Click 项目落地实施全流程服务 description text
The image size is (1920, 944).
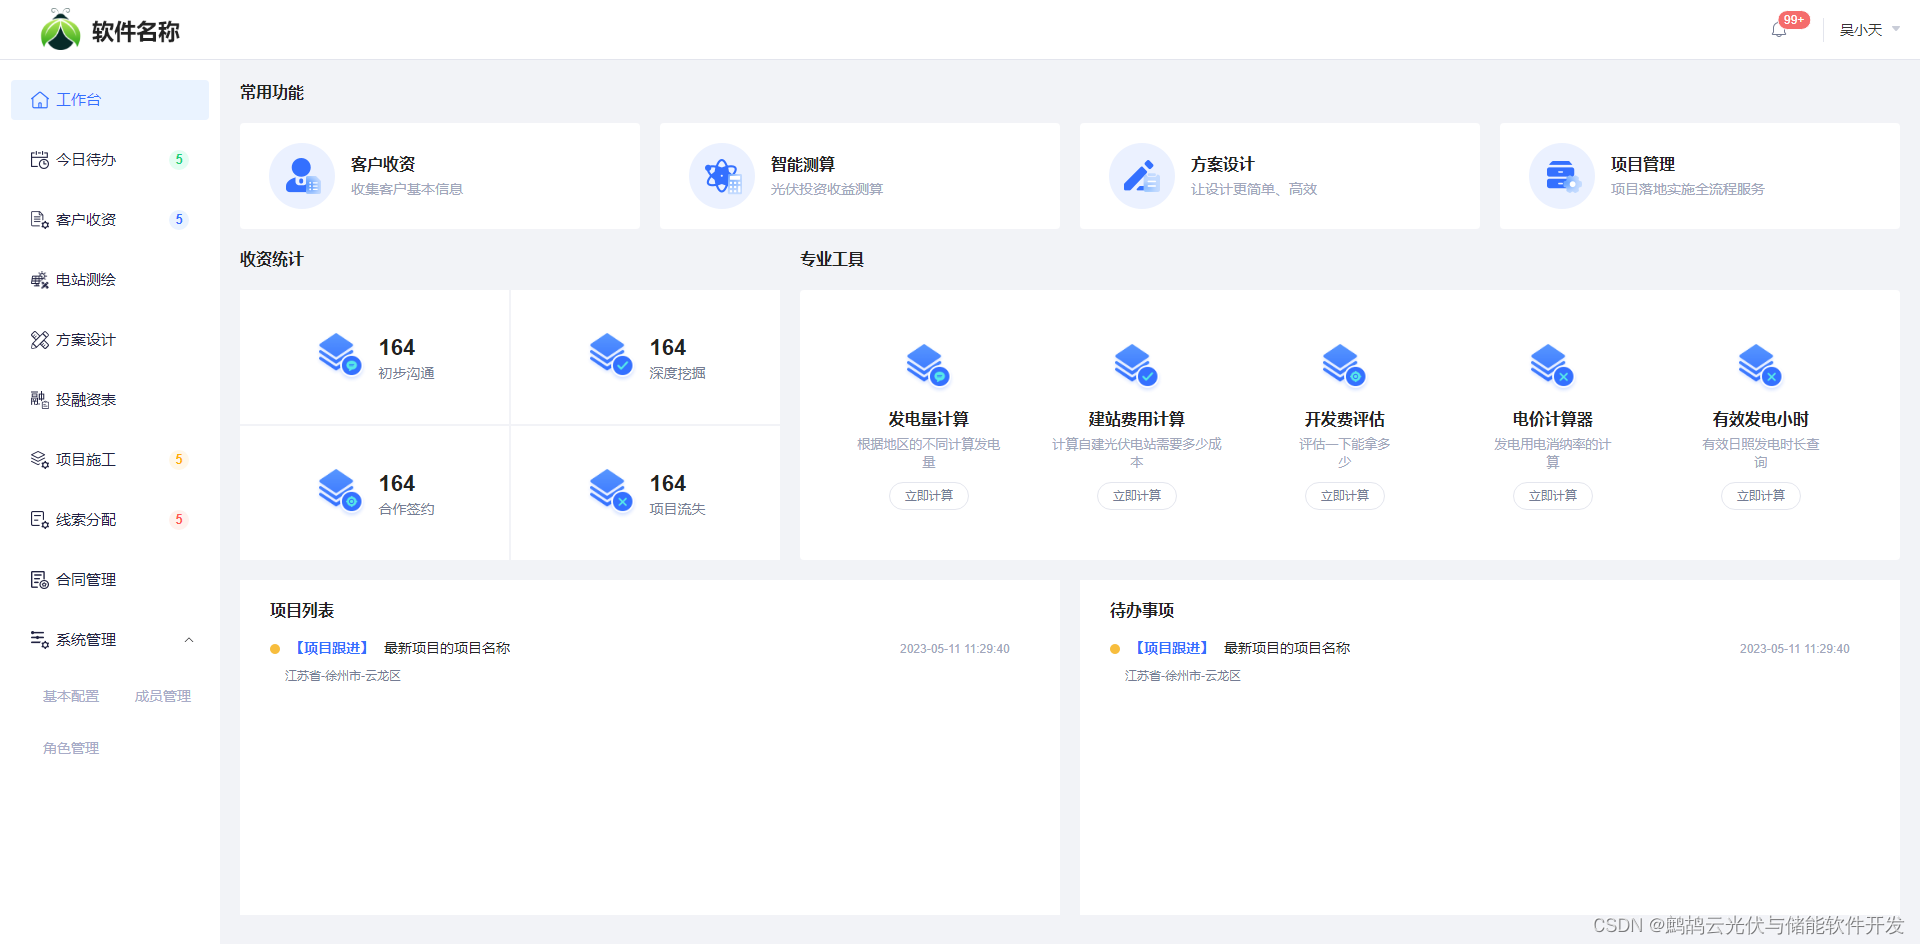(x=1688, y=189)
